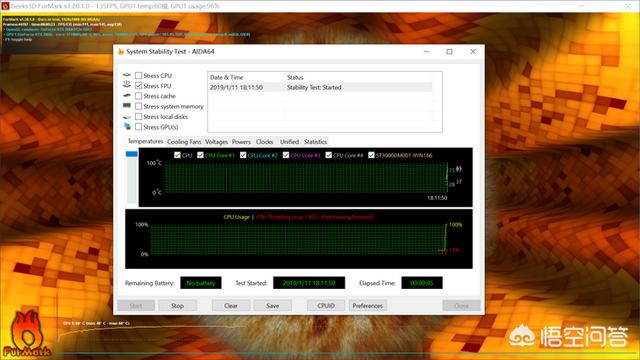The image size is (640, 360).
Task: Open Preferences dialog
Action: [367, 306]
